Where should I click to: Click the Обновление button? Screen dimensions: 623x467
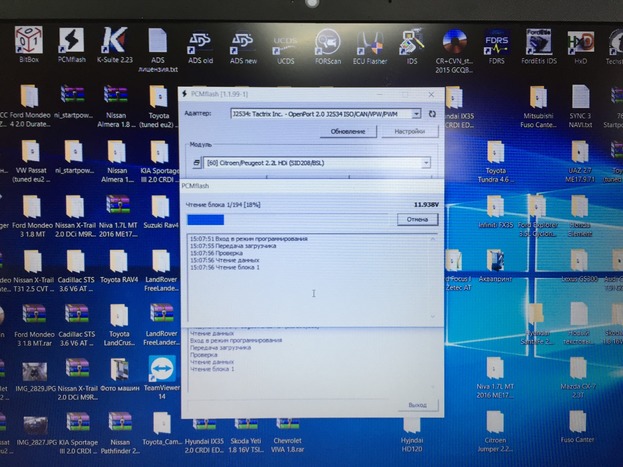(x=347, y=131)
